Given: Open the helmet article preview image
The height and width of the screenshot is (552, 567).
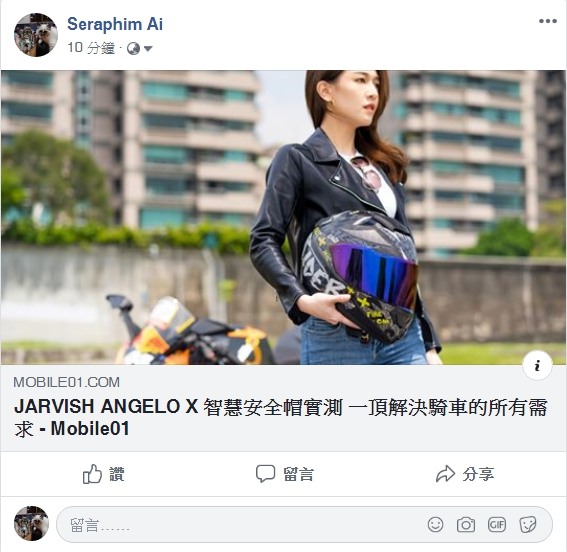Looking at the screenshot, I should click(x=284, y=217).
